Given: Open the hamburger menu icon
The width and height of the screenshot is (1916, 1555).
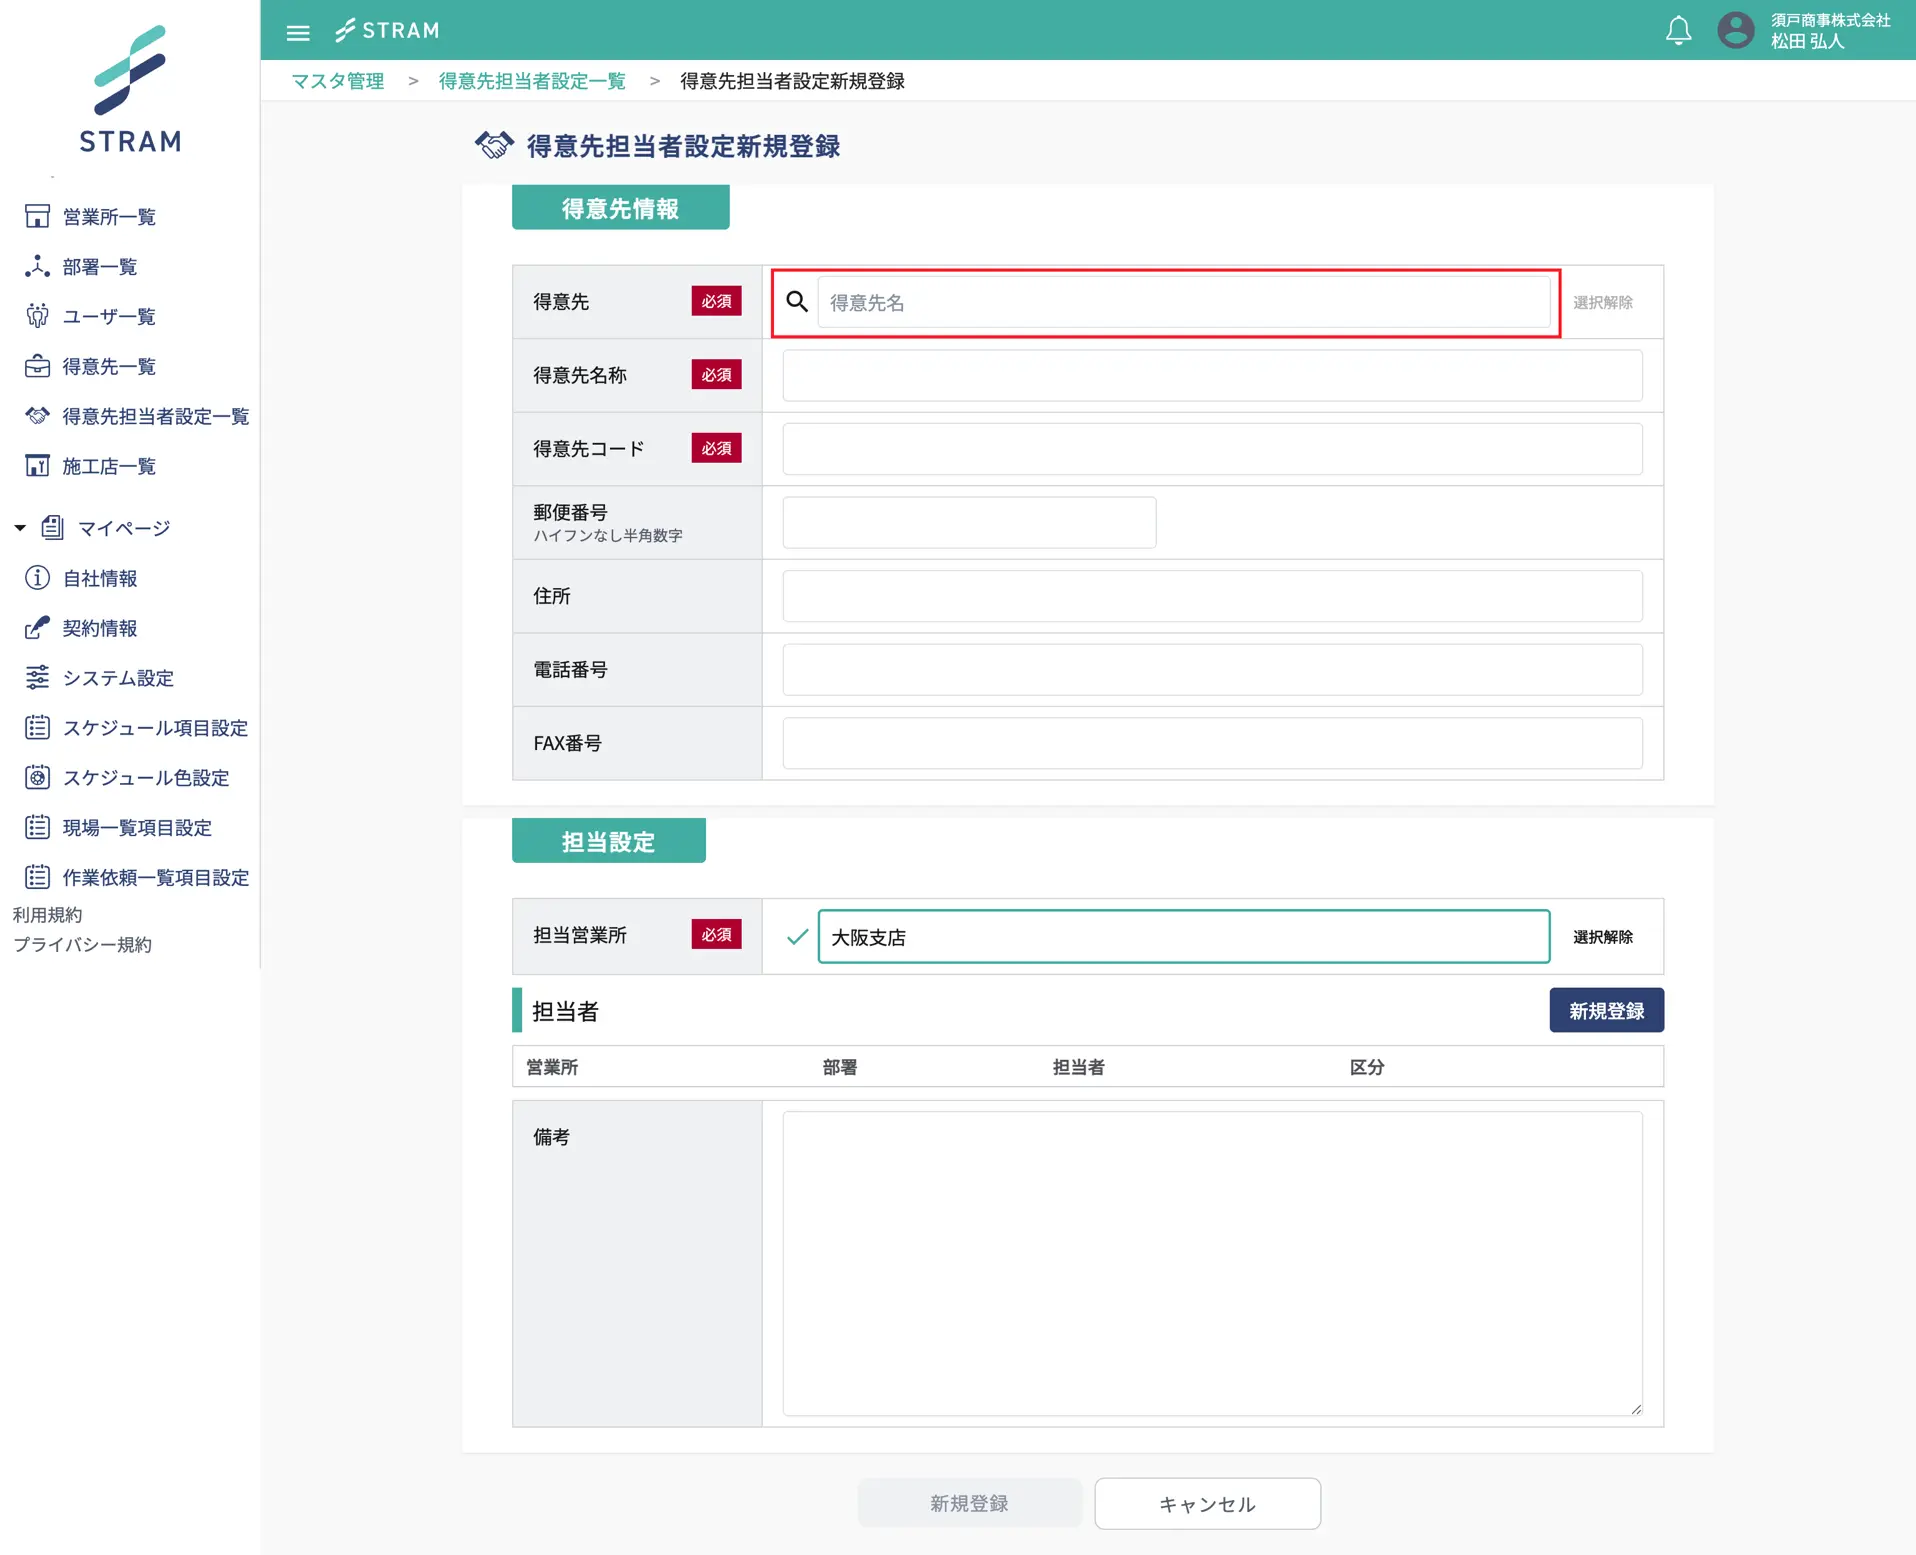Looking at the screenshot, I should point(298,32).
